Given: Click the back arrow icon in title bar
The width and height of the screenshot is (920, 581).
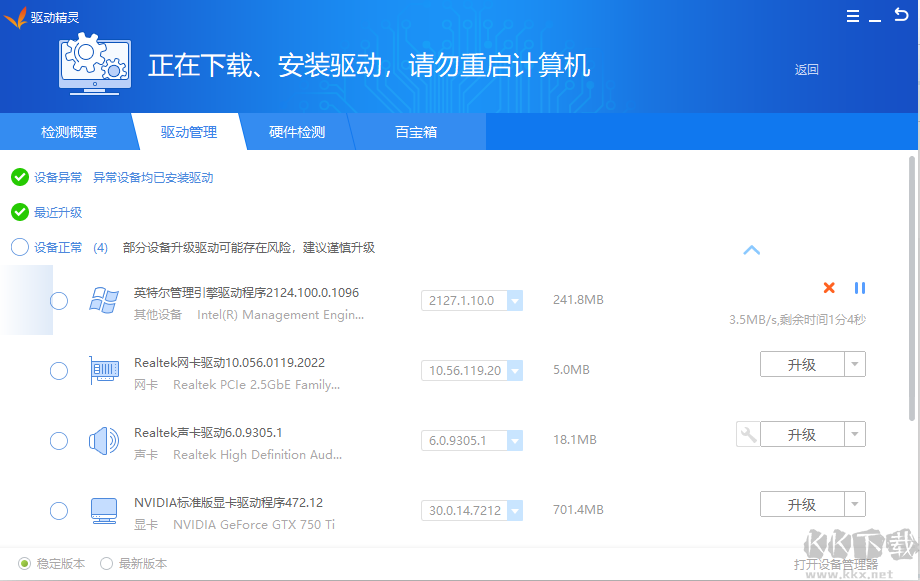Looking at the screenshot, I should pyautogui.click(x=901, y=16).
